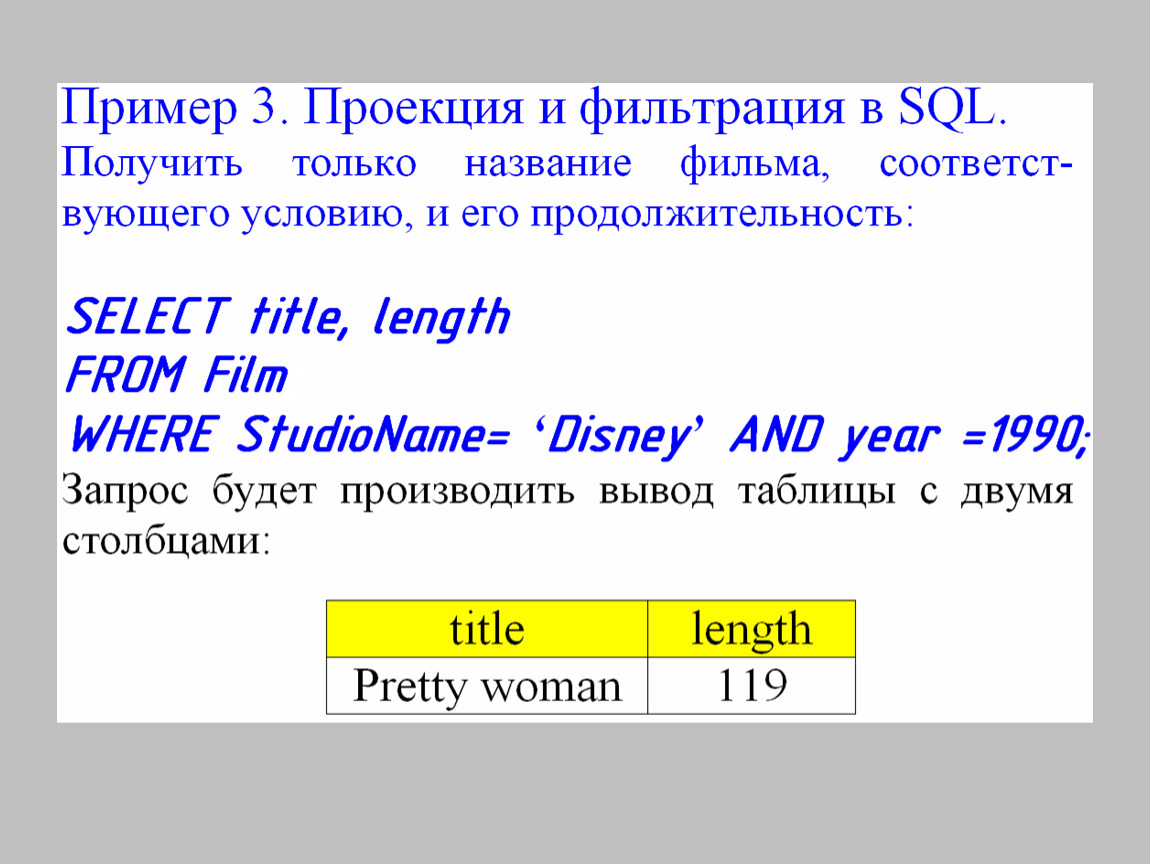Select the yellow "length" header cell
Screen dimensions: 1150x864
point(751,629)
